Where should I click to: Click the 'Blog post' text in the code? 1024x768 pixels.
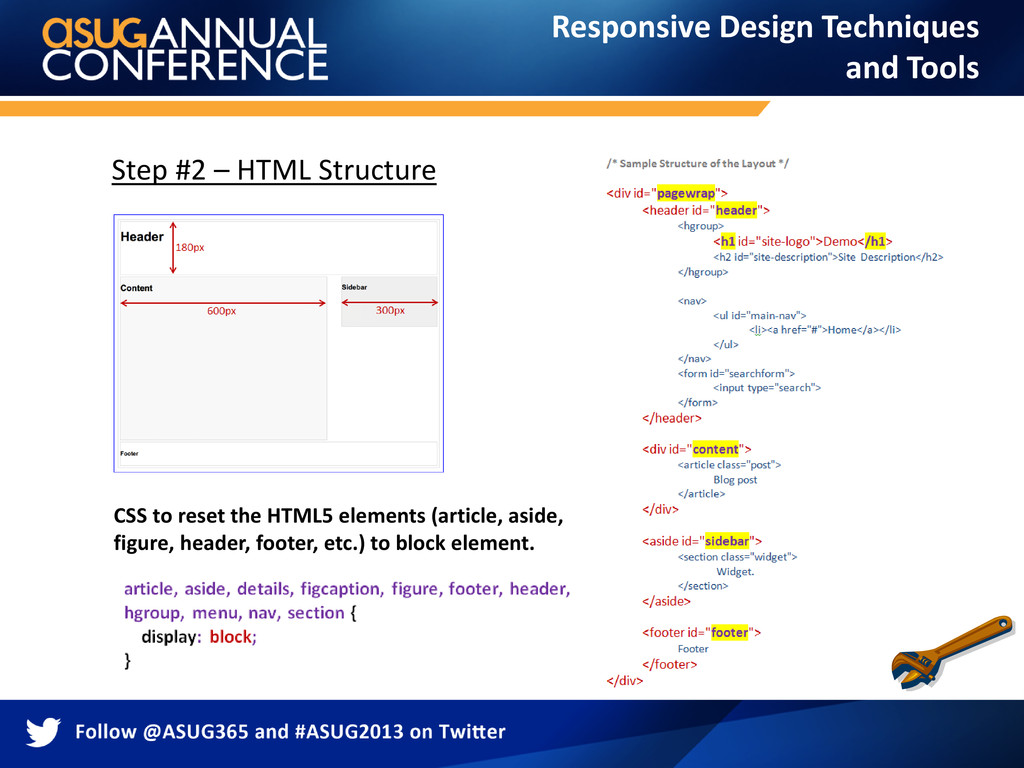pos(735,480)
